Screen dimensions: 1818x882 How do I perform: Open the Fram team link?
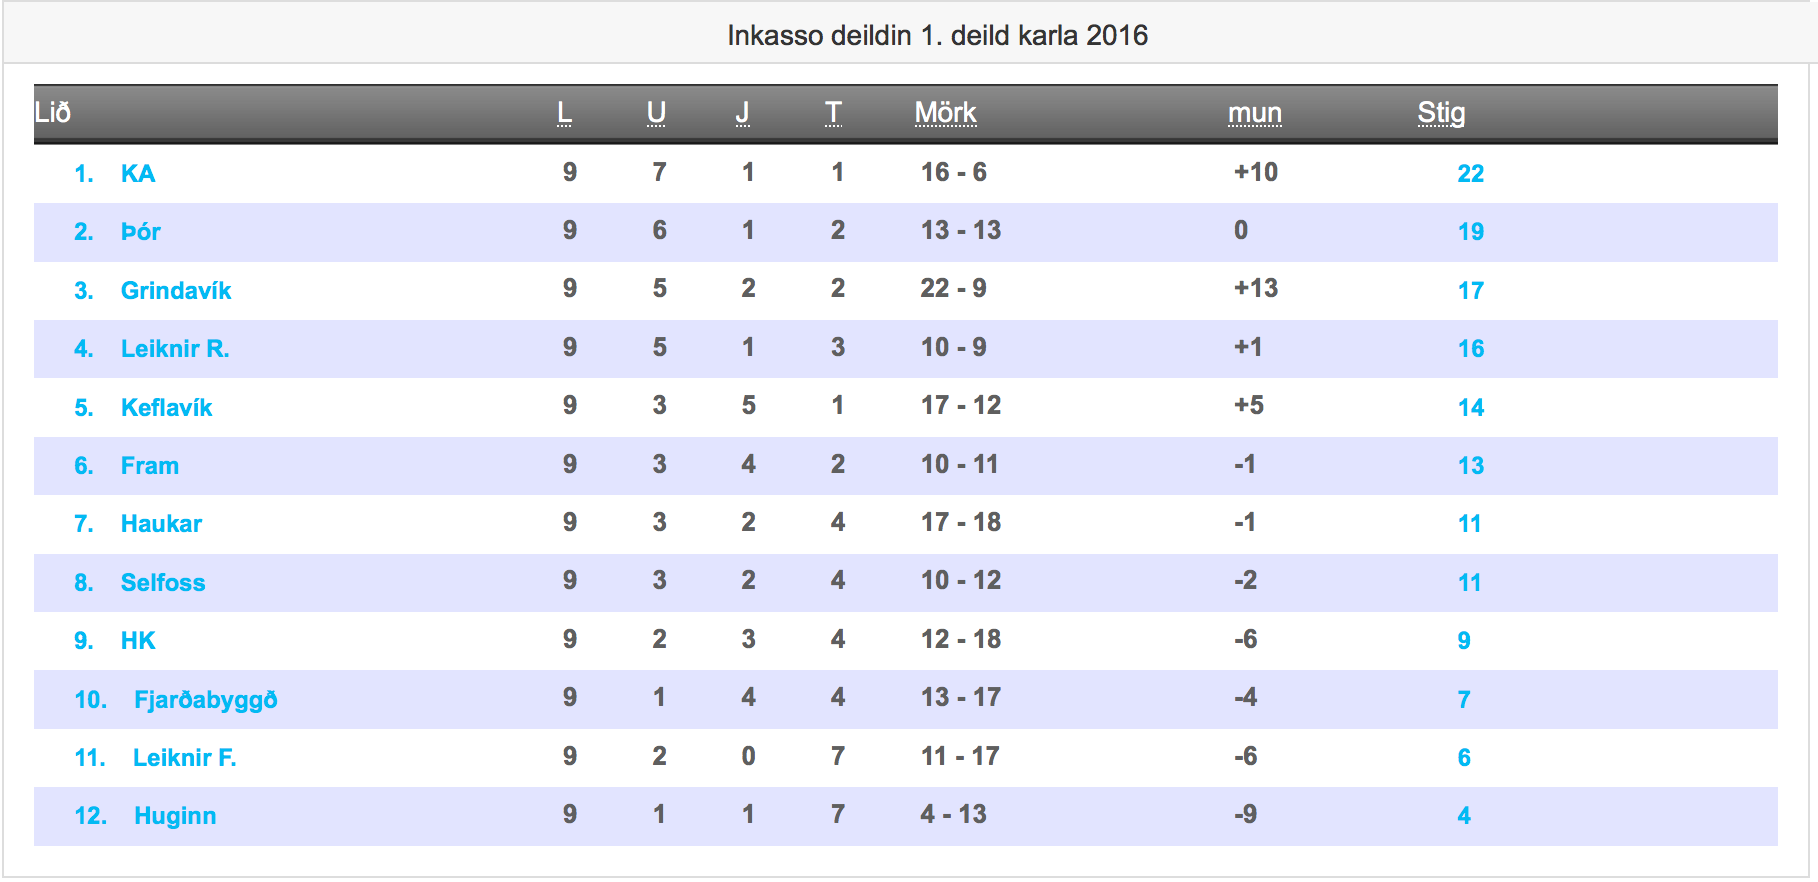tap(150, 466)
